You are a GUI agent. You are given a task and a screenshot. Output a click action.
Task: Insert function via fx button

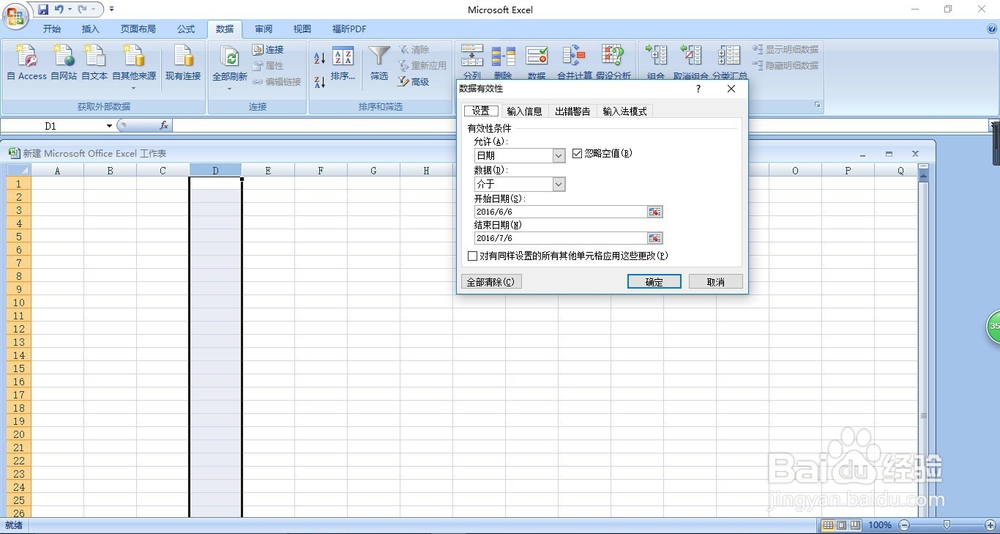[x=164, y=126]
